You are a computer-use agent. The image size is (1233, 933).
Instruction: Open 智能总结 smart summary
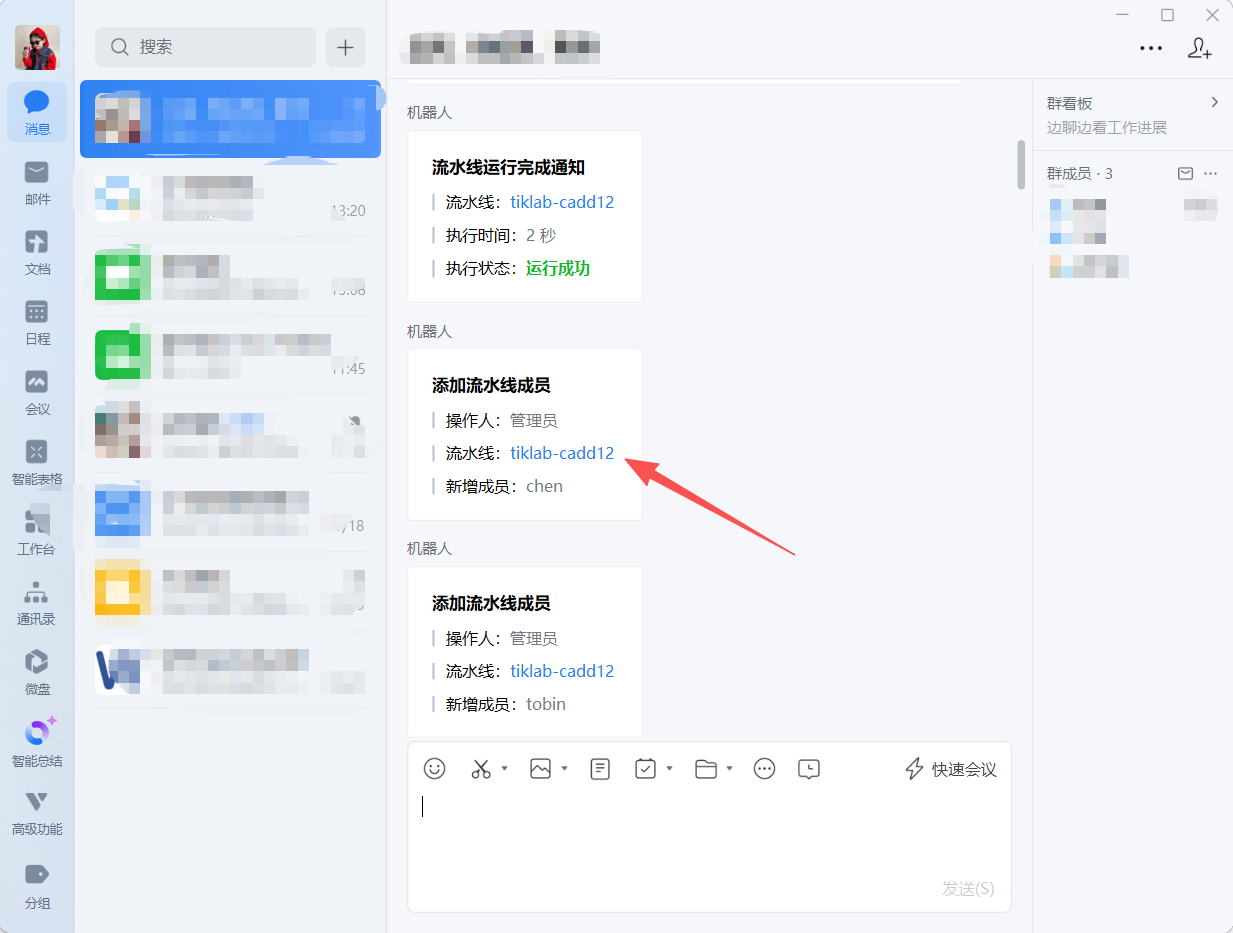coord(37,743)
